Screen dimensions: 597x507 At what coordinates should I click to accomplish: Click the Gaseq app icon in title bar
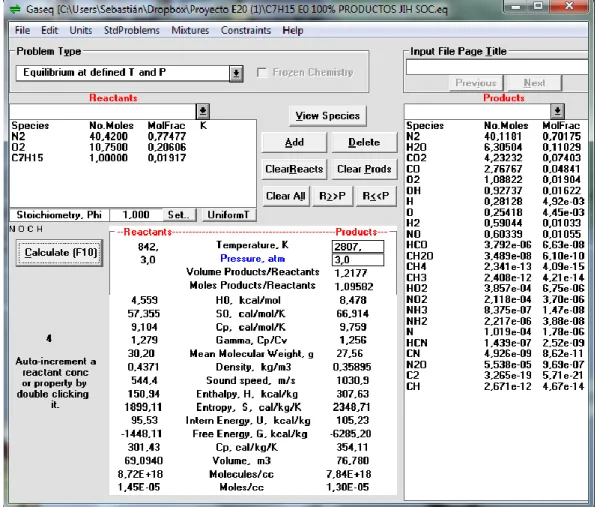pos(14,9)
